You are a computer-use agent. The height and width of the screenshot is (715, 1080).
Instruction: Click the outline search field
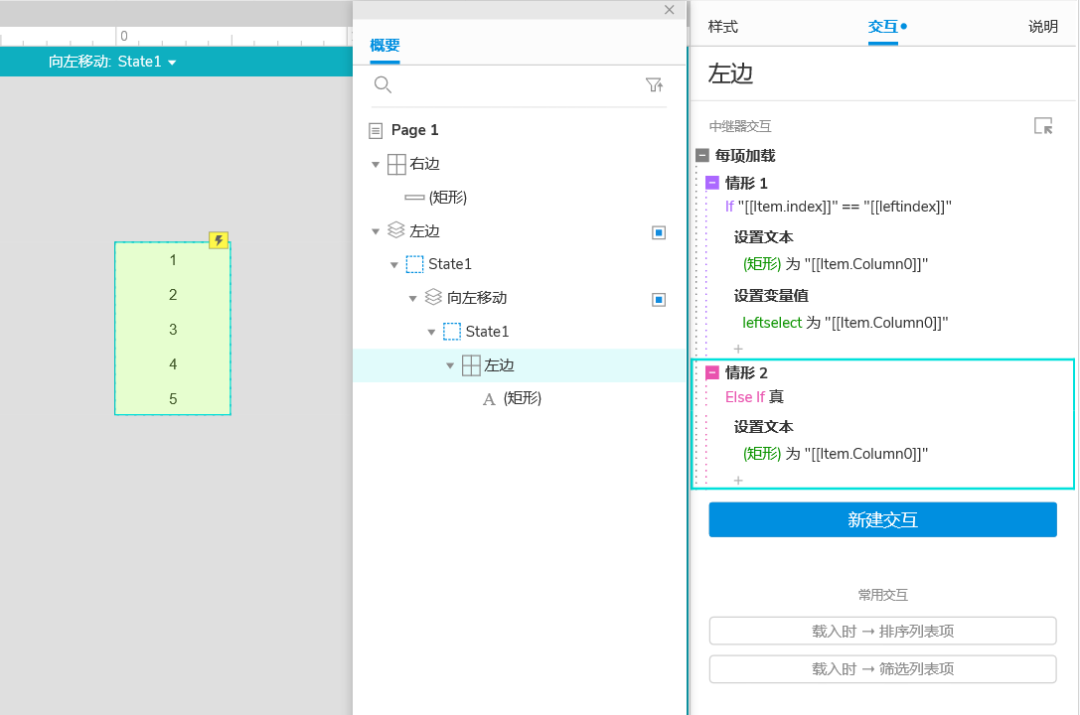[x=517, y=85]
